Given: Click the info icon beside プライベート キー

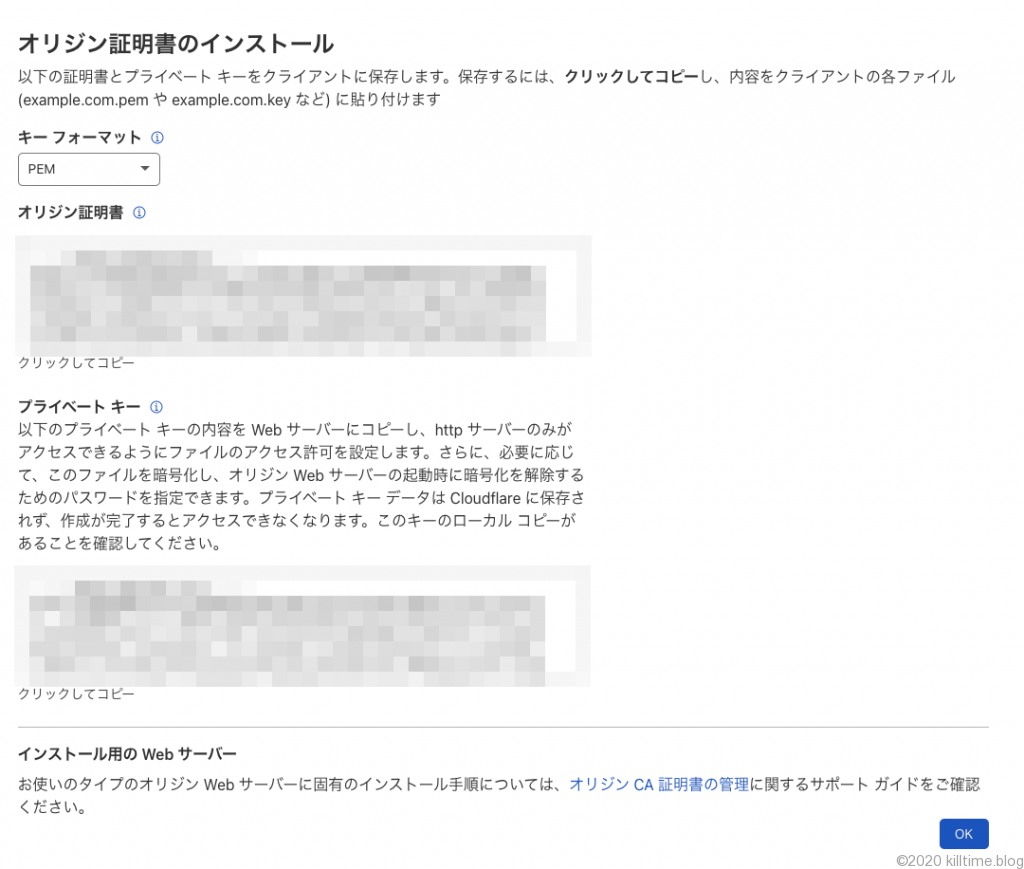Looking at the screenshot, I should coord(156,407).
